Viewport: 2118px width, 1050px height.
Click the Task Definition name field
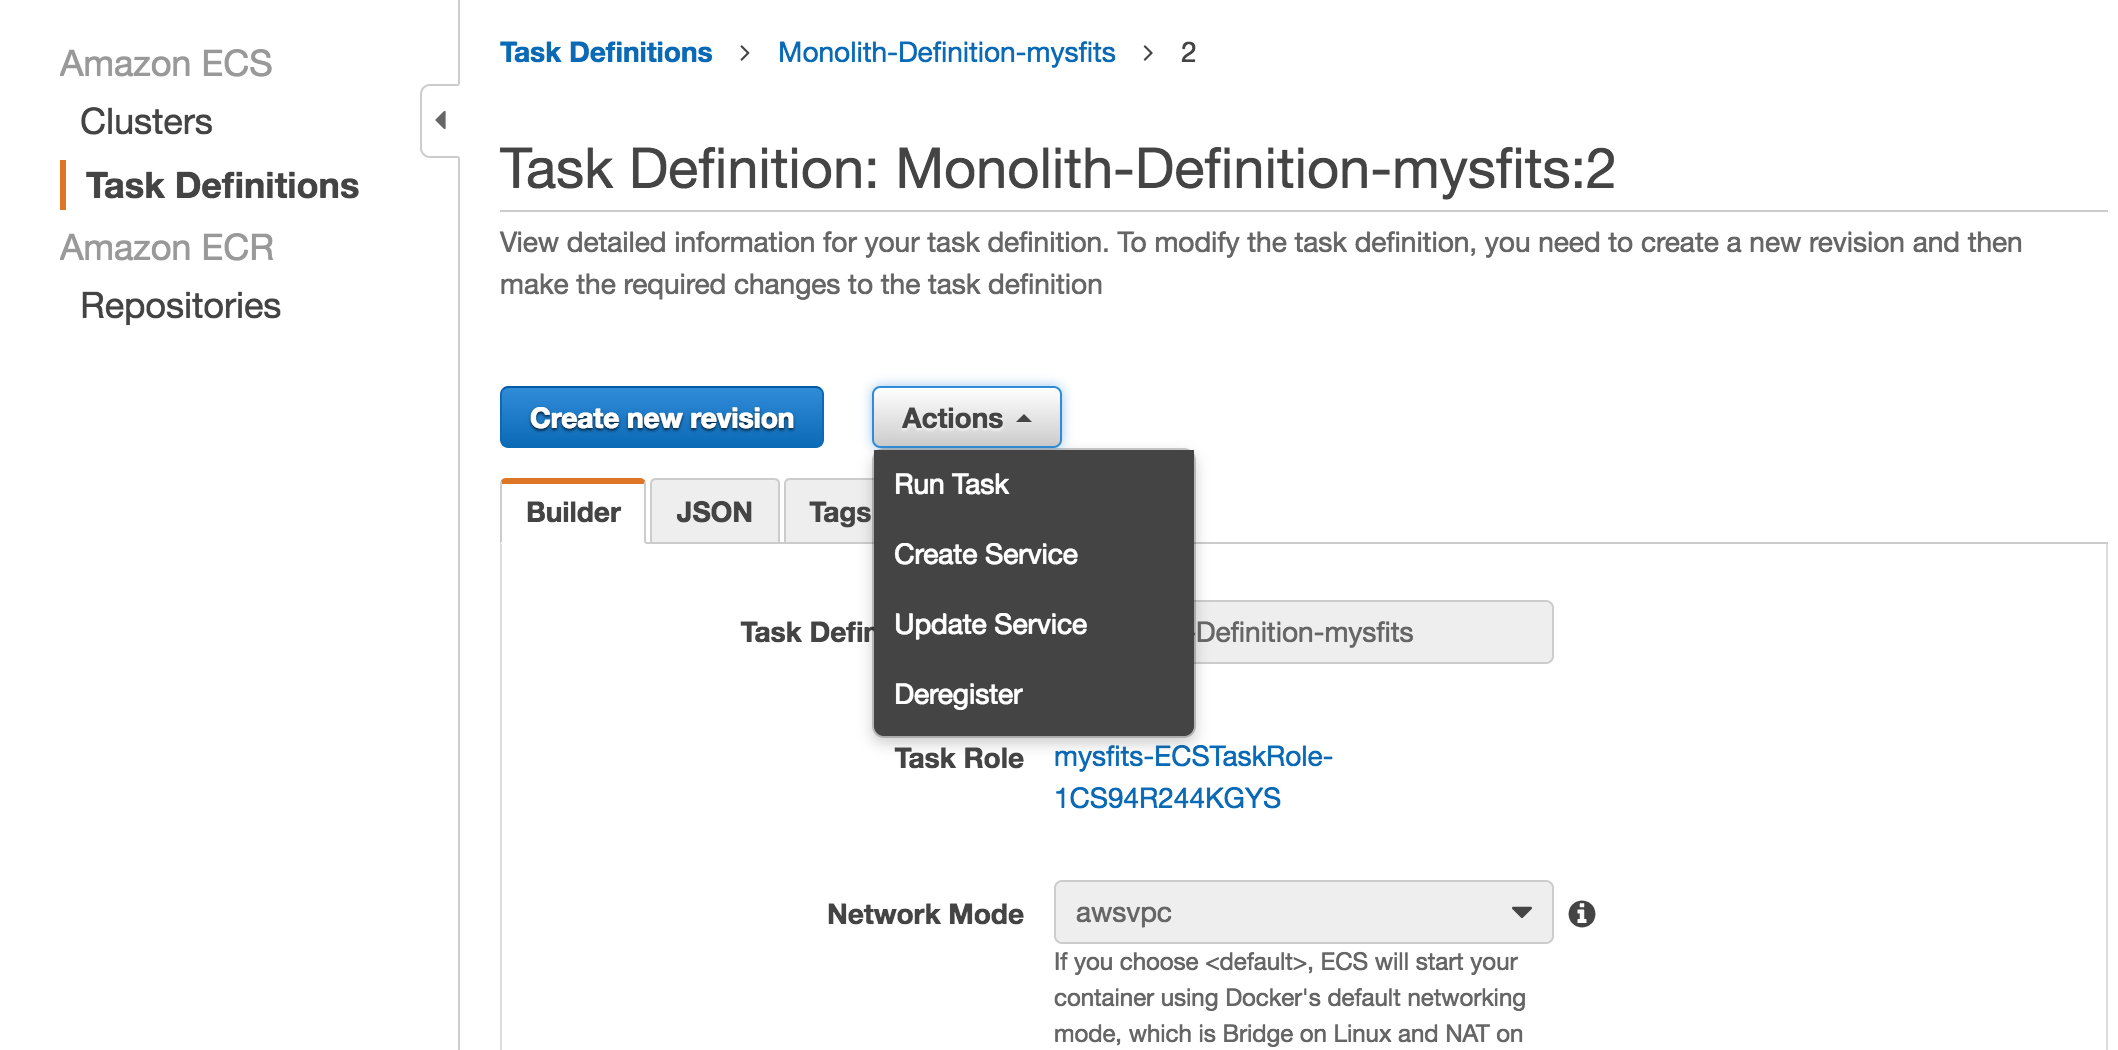1373,632
